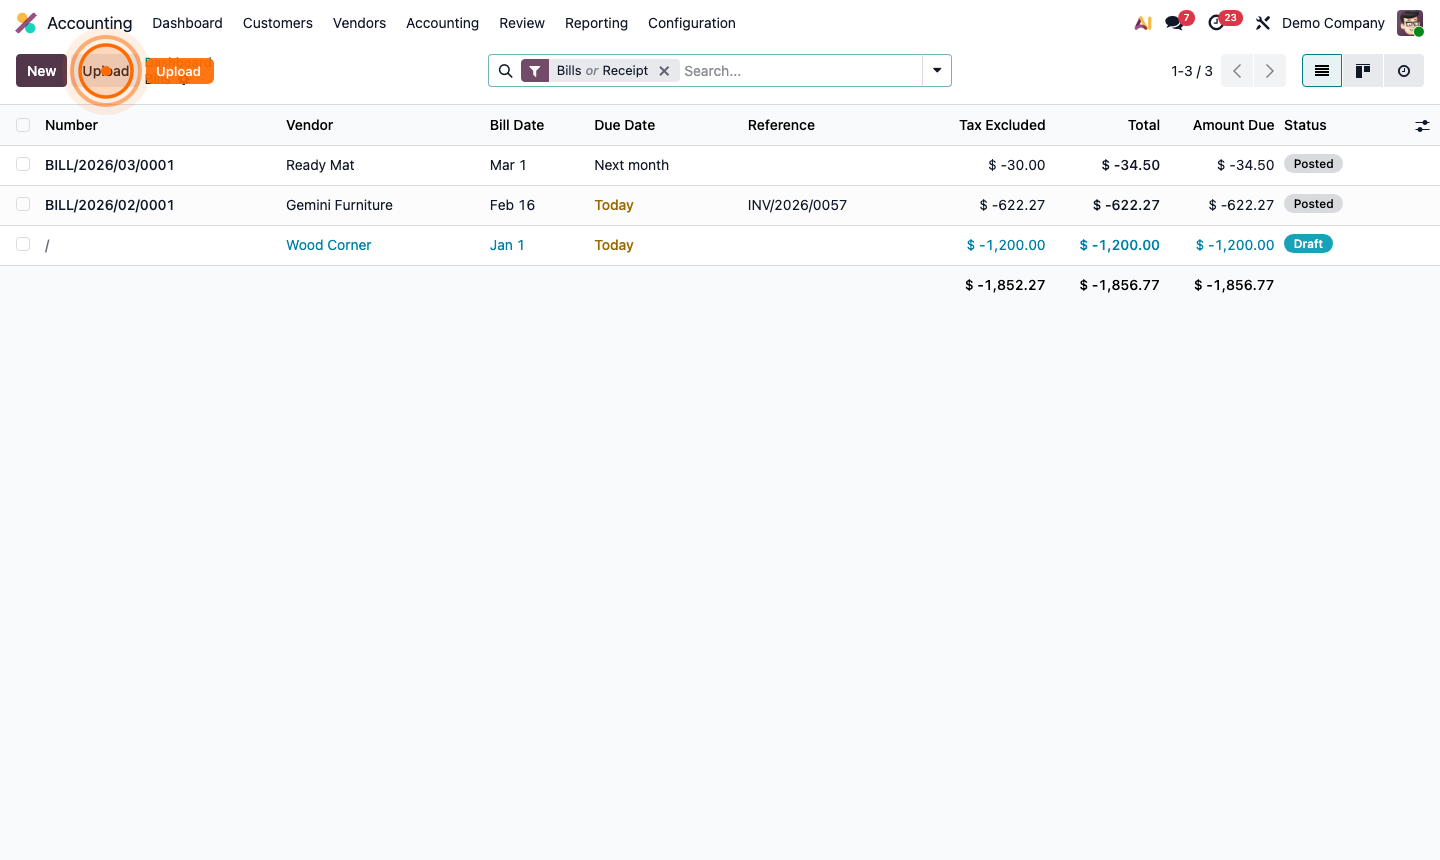Viewport: 1440px width, 860px height.
Task: Expand the search options dropdown arrow
Action: point(936,70)
